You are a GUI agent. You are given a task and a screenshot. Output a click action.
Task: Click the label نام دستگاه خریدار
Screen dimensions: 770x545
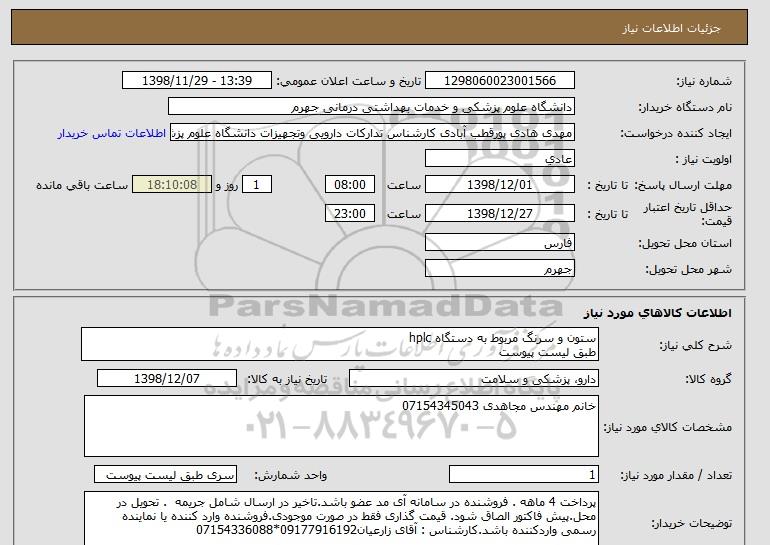coord(685,107)
